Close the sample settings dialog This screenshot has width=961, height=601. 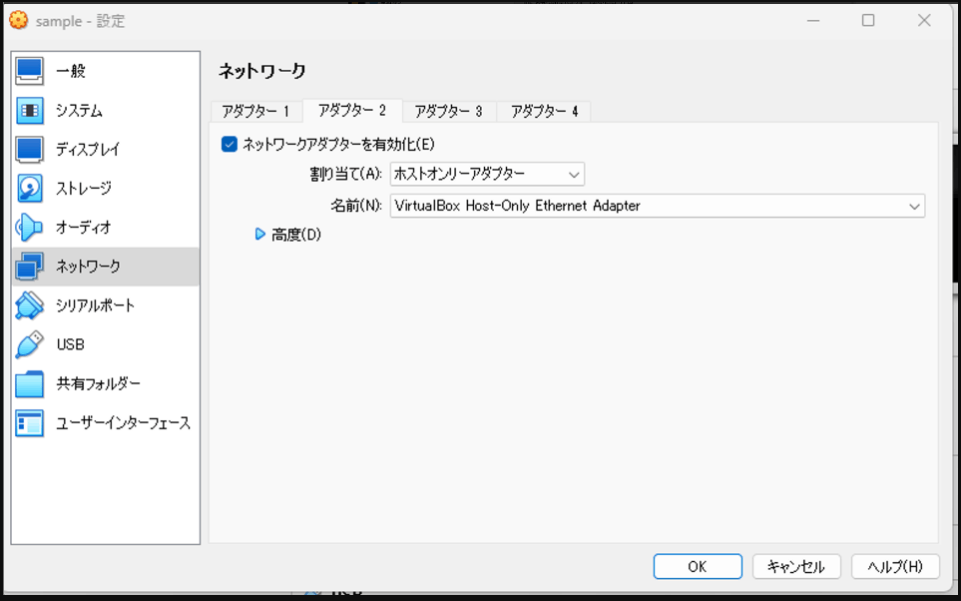pos(924,20)
